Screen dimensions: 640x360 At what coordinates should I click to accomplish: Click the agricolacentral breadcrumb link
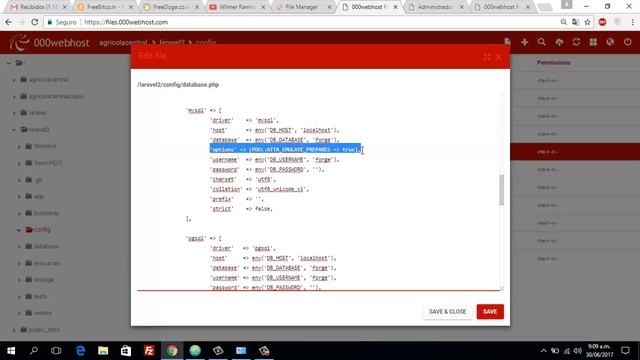pos(123,42)
